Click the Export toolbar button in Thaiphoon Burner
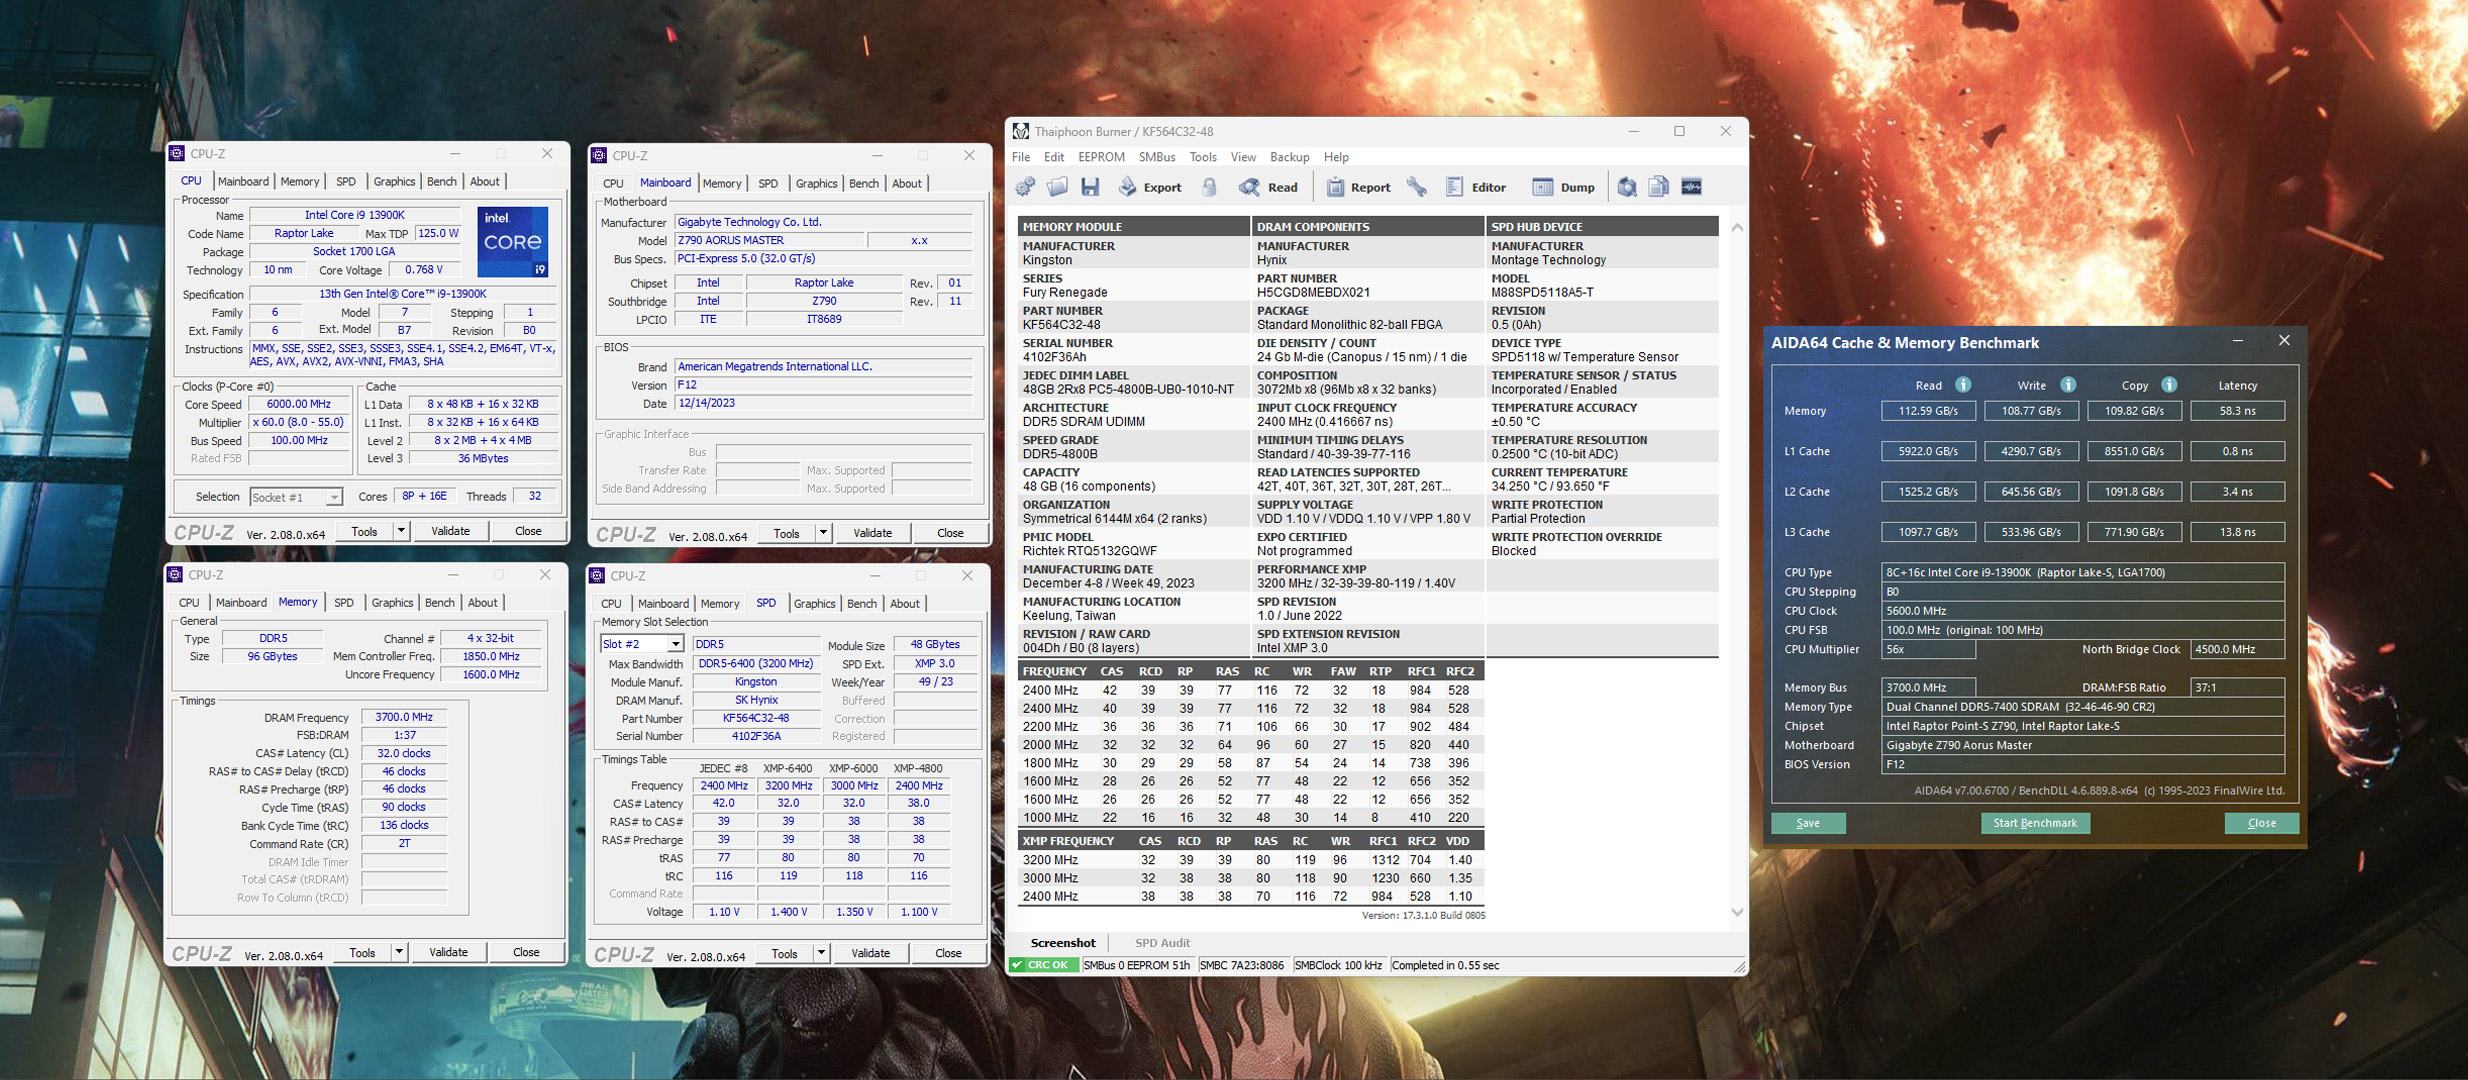 [1150, 187]
